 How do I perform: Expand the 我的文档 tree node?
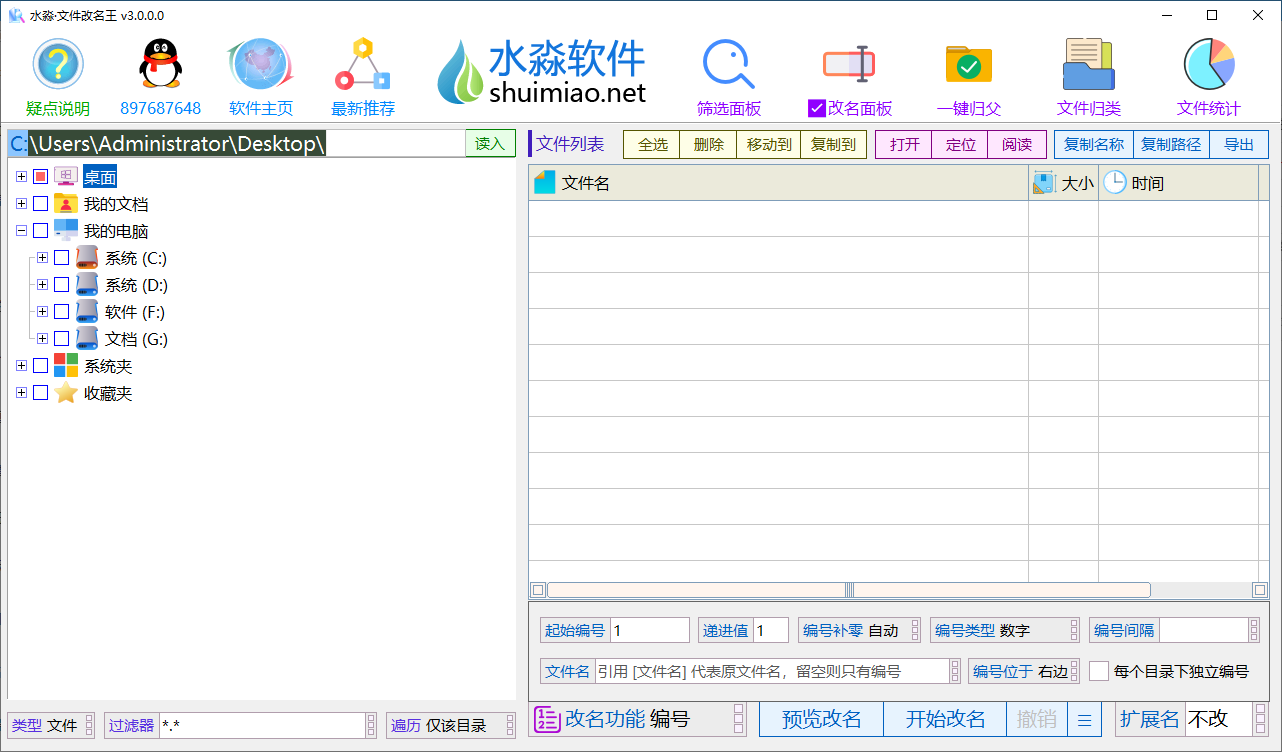tap(21, 204)
